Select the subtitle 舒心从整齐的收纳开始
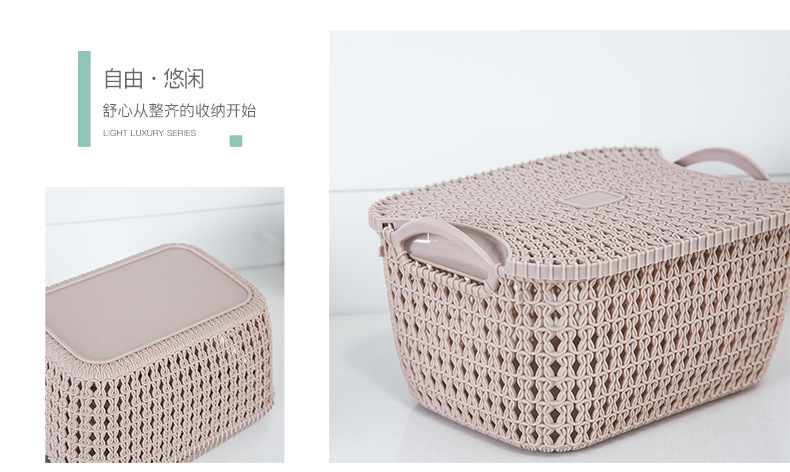 coord(179,110)
